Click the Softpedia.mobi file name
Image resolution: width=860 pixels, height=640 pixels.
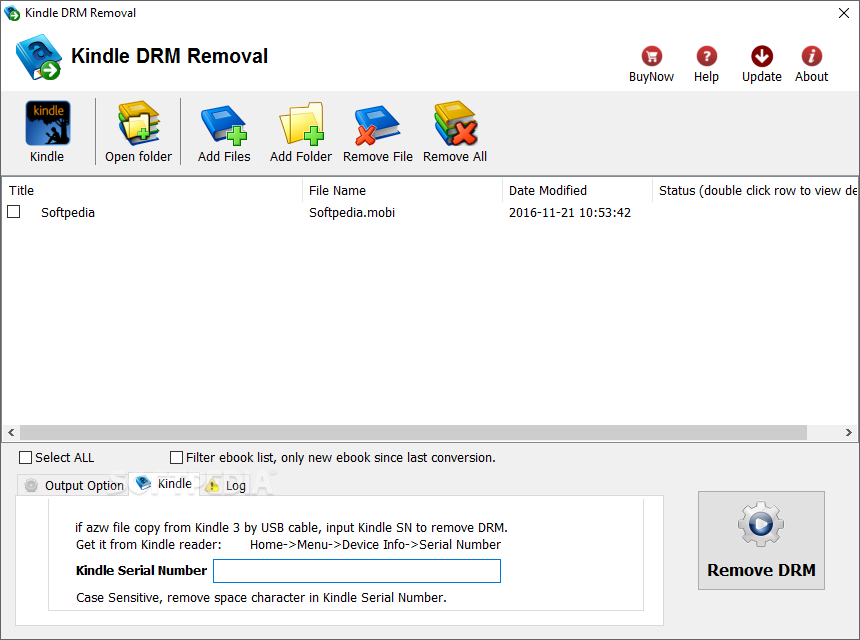(352, 213)
